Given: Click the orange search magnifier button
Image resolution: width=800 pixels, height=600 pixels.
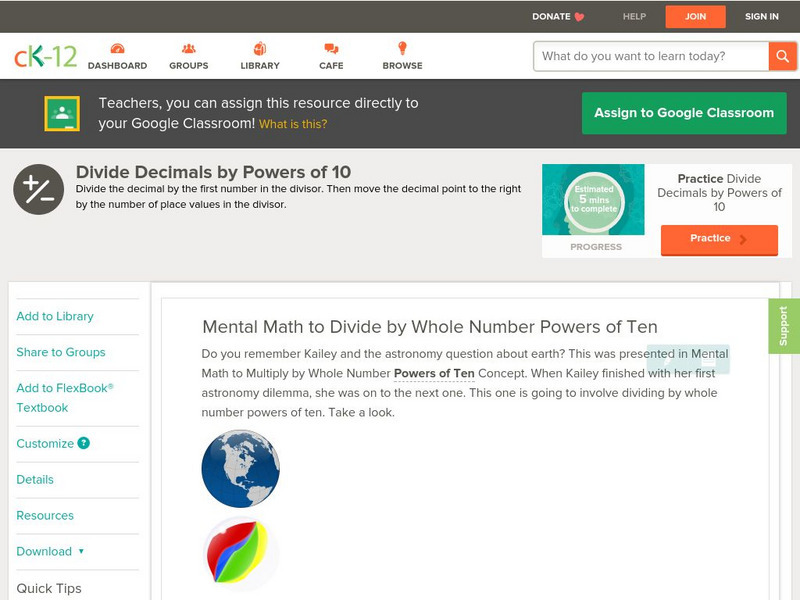Looking at the screenshot, I should point(782,56).
